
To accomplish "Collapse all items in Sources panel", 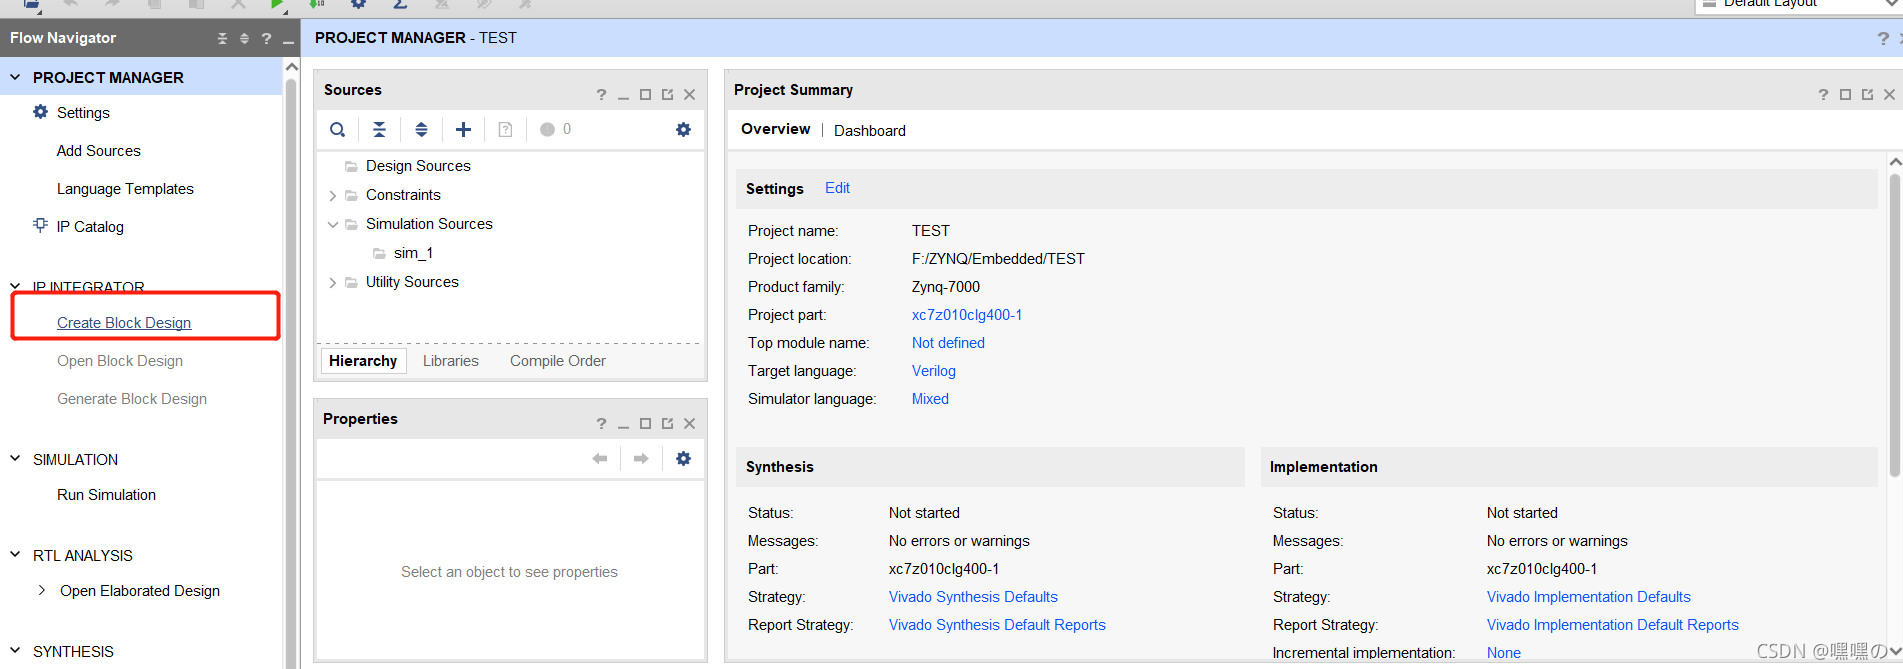I will coord(379,129).
